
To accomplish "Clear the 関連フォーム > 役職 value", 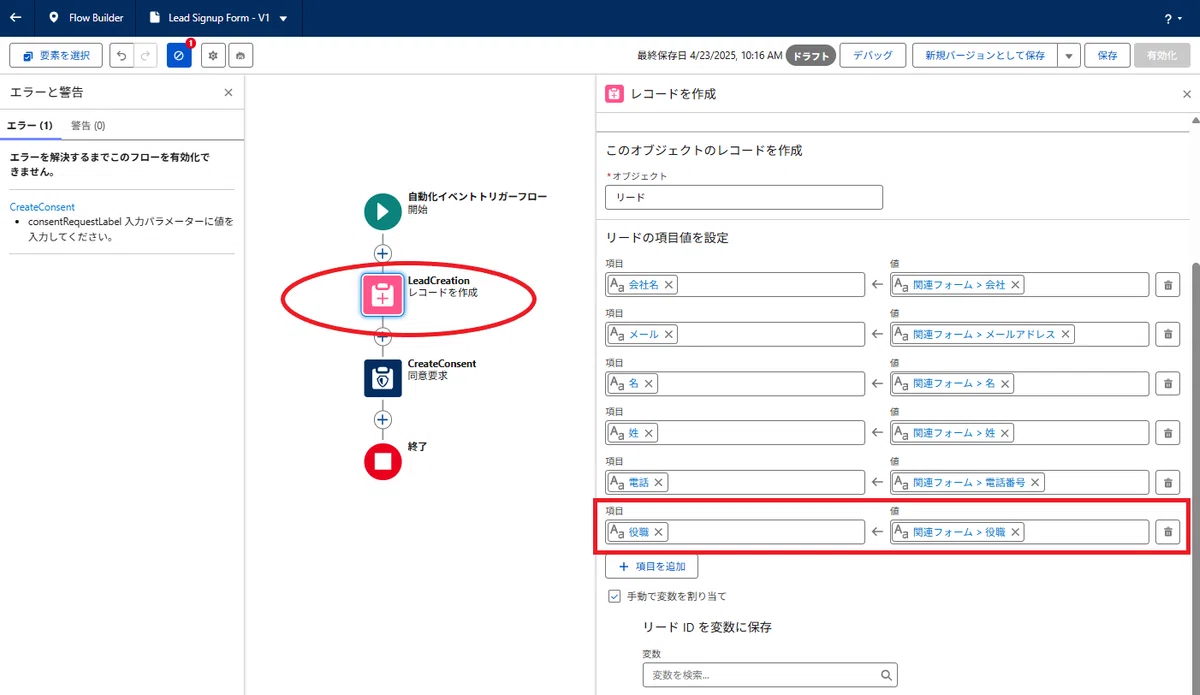I will pyautogui.click(x=1016, y=532).
